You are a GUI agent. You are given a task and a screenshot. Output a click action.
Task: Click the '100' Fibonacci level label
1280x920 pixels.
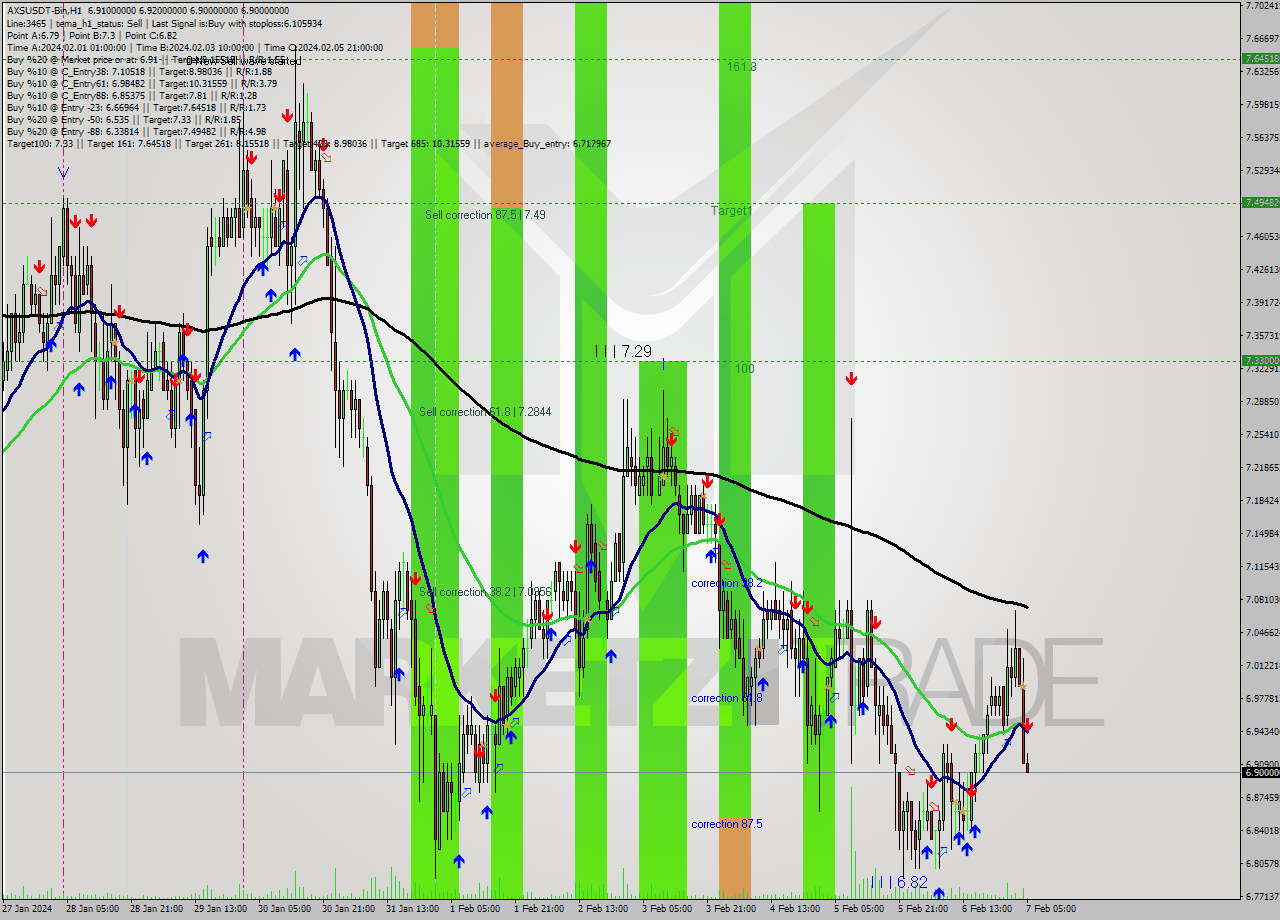(x=744, y=369)
